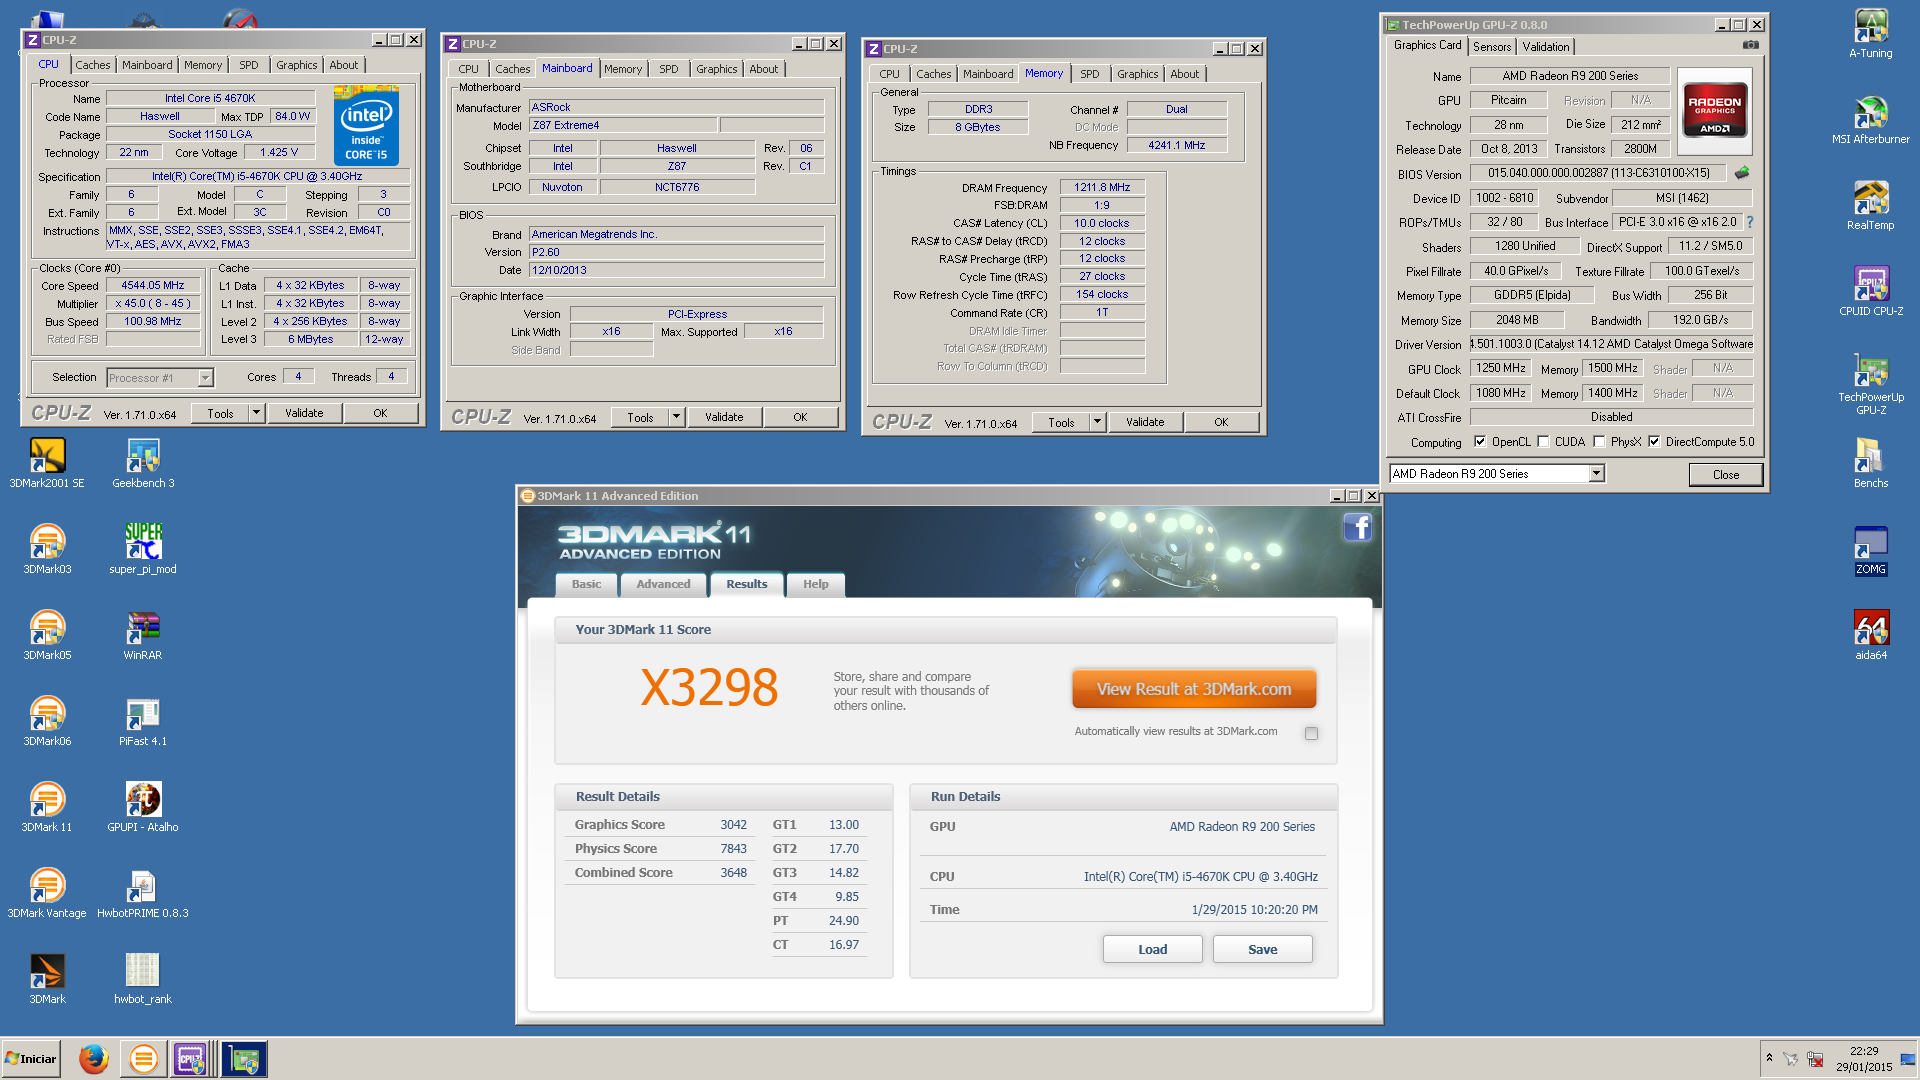This screenshot has height=1080, width=1920.
Task: Toggle the OpenCL checkbox in GPU-Z
Action: [1480, 441]
